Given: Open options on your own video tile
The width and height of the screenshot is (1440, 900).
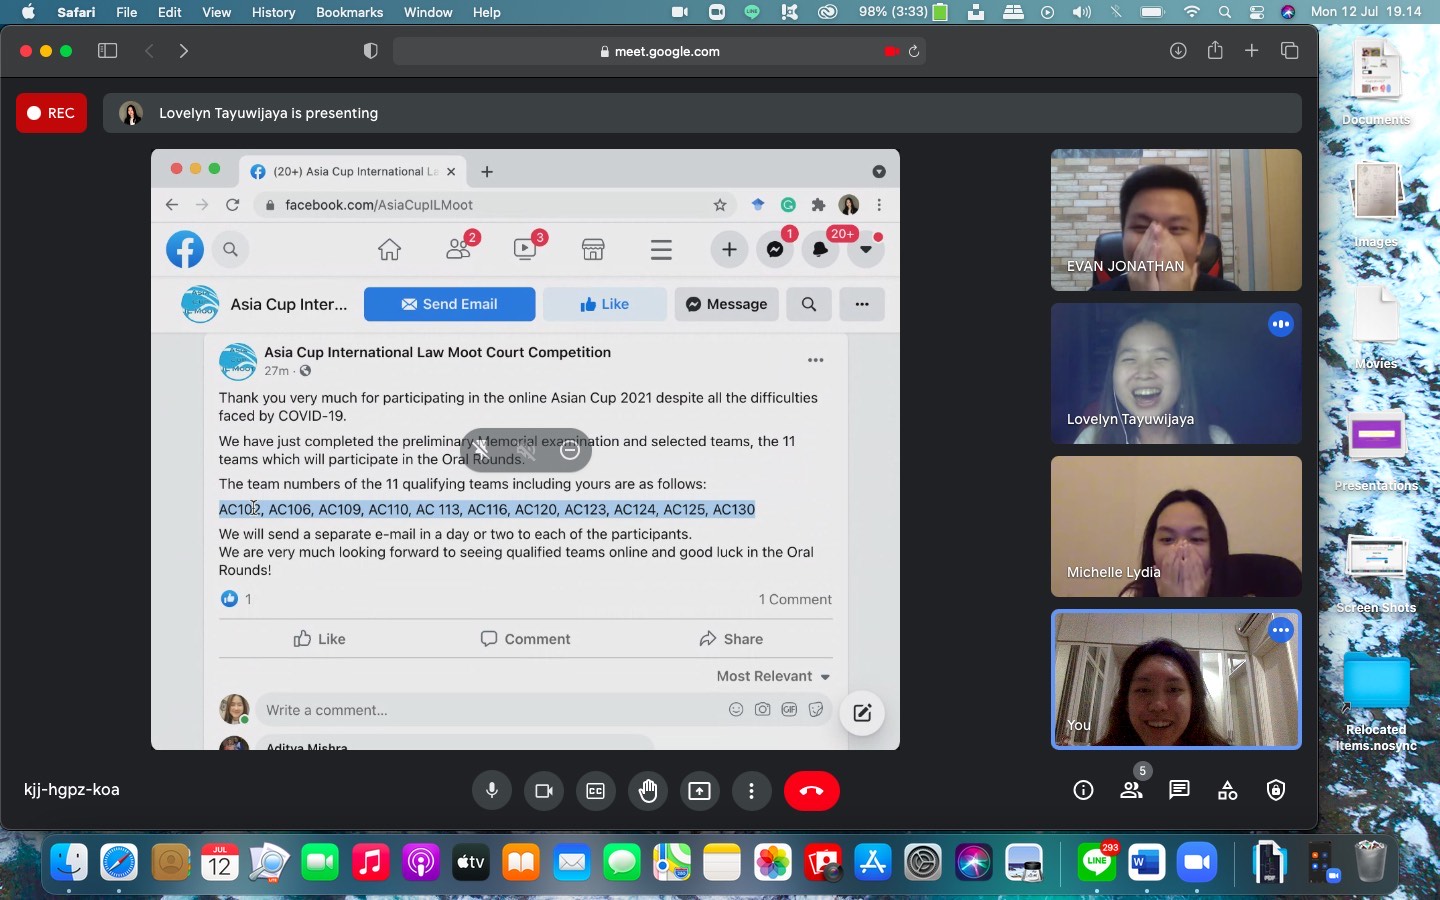Looking at the screenshot, I should pos(1281,630).
